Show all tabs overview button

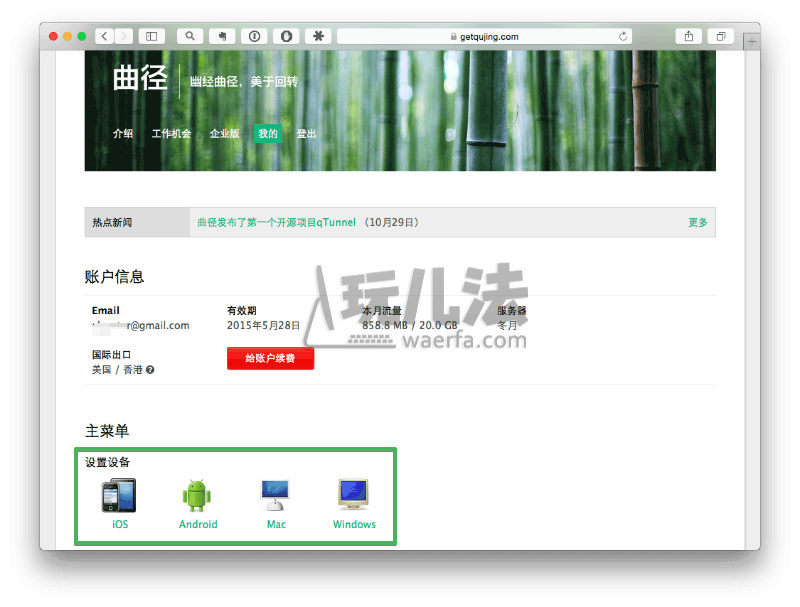point(720,36)
